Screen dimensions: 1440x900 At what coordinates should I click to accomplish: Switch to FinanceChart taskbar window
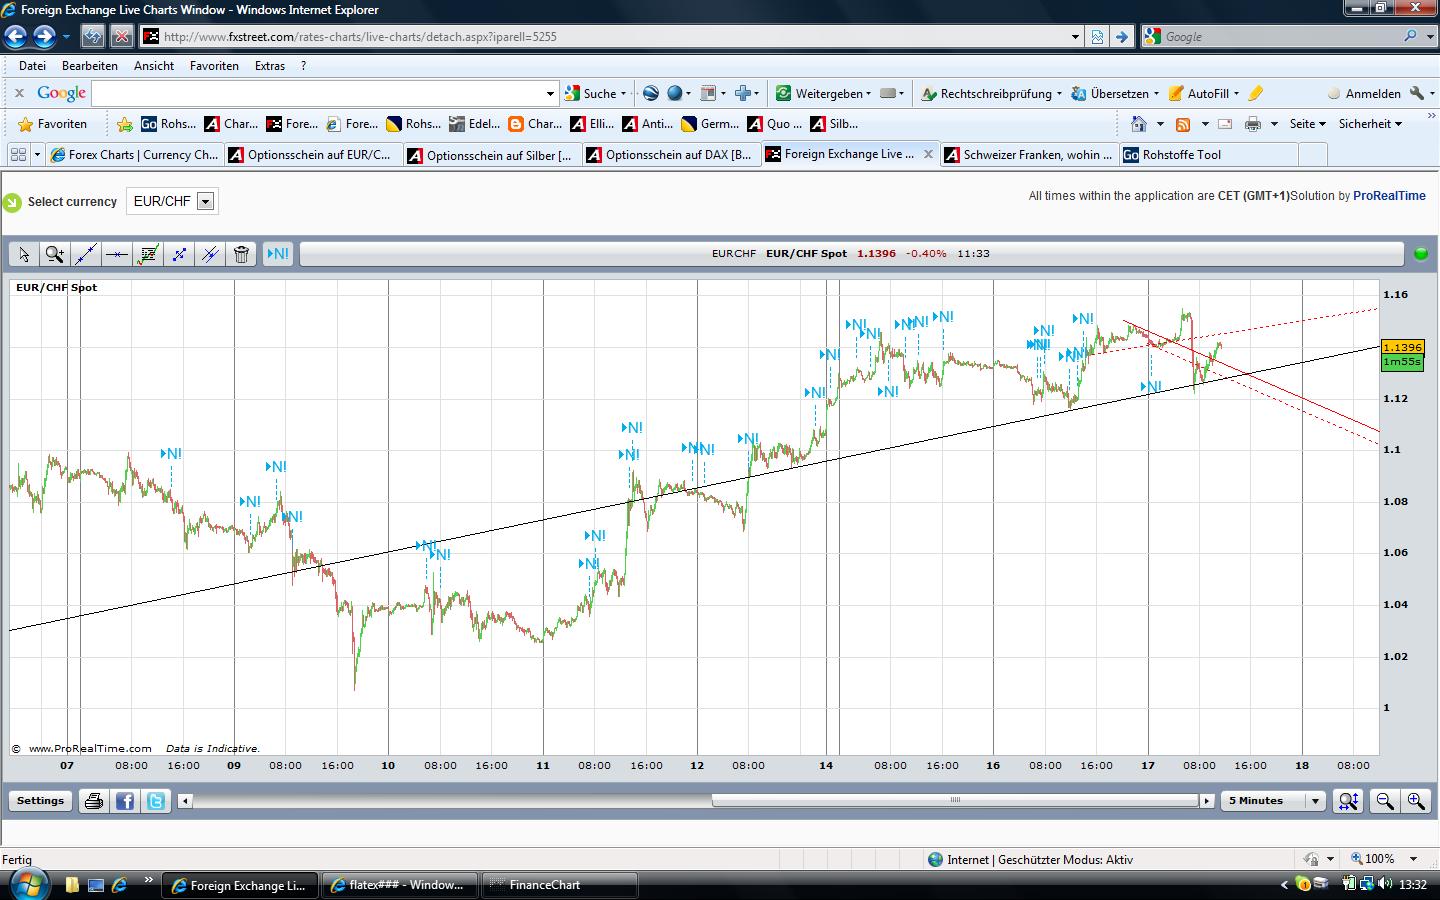tap(560, 885)
